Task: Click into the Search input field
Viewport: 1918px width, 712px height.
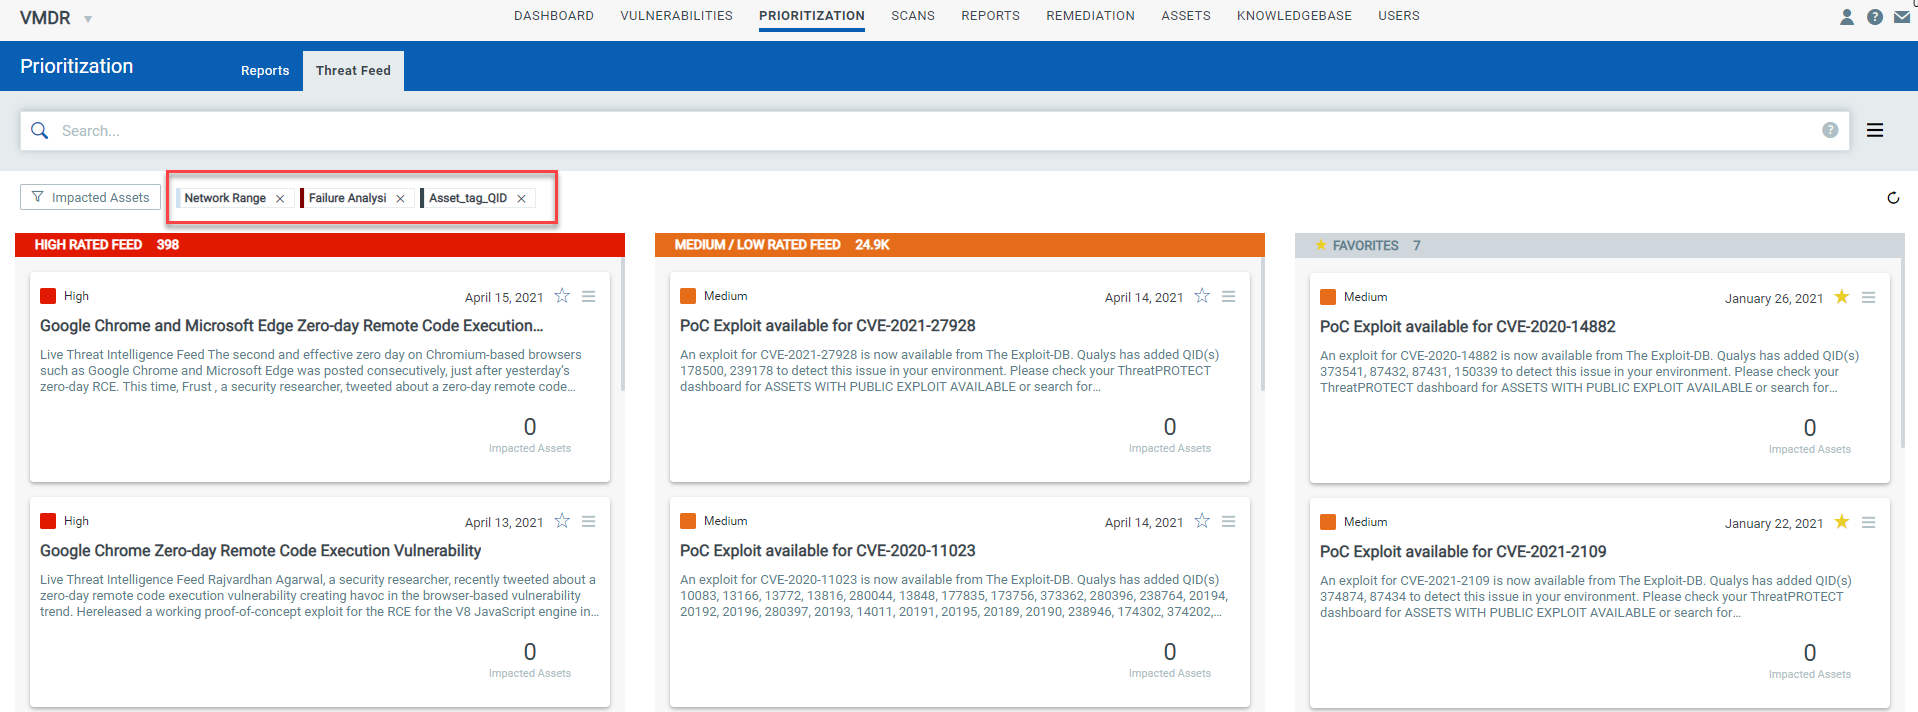Action: coord(900,131)
